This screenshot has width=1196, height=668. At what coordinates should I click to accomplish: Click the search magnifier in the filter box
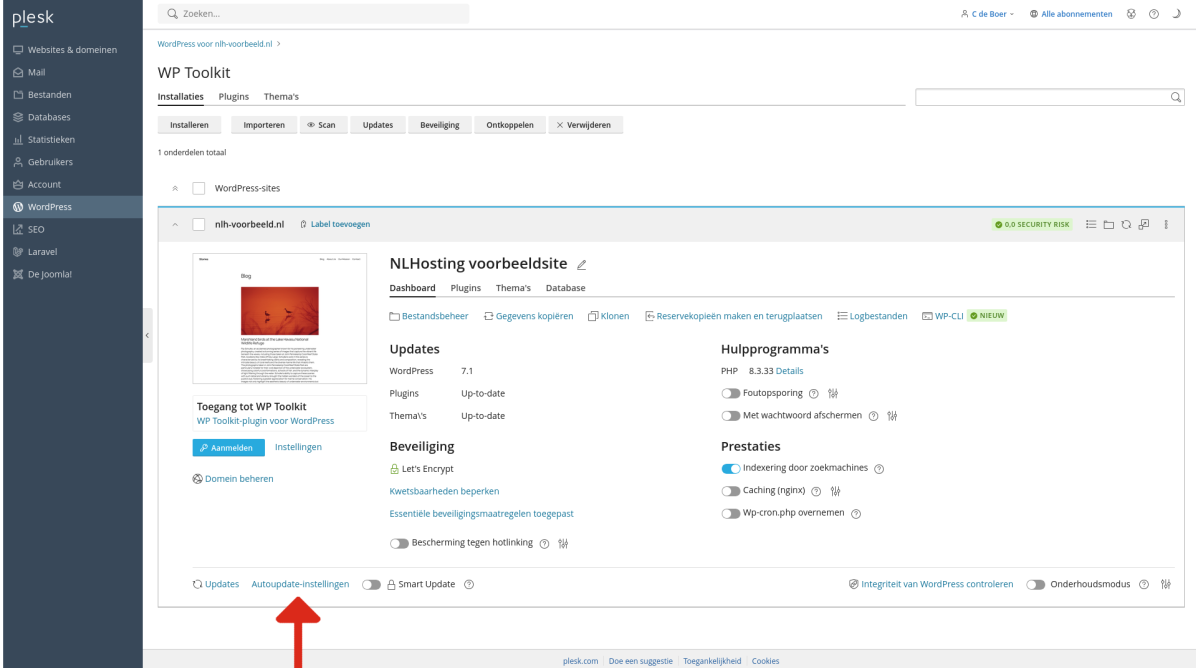click(1175, 97)
